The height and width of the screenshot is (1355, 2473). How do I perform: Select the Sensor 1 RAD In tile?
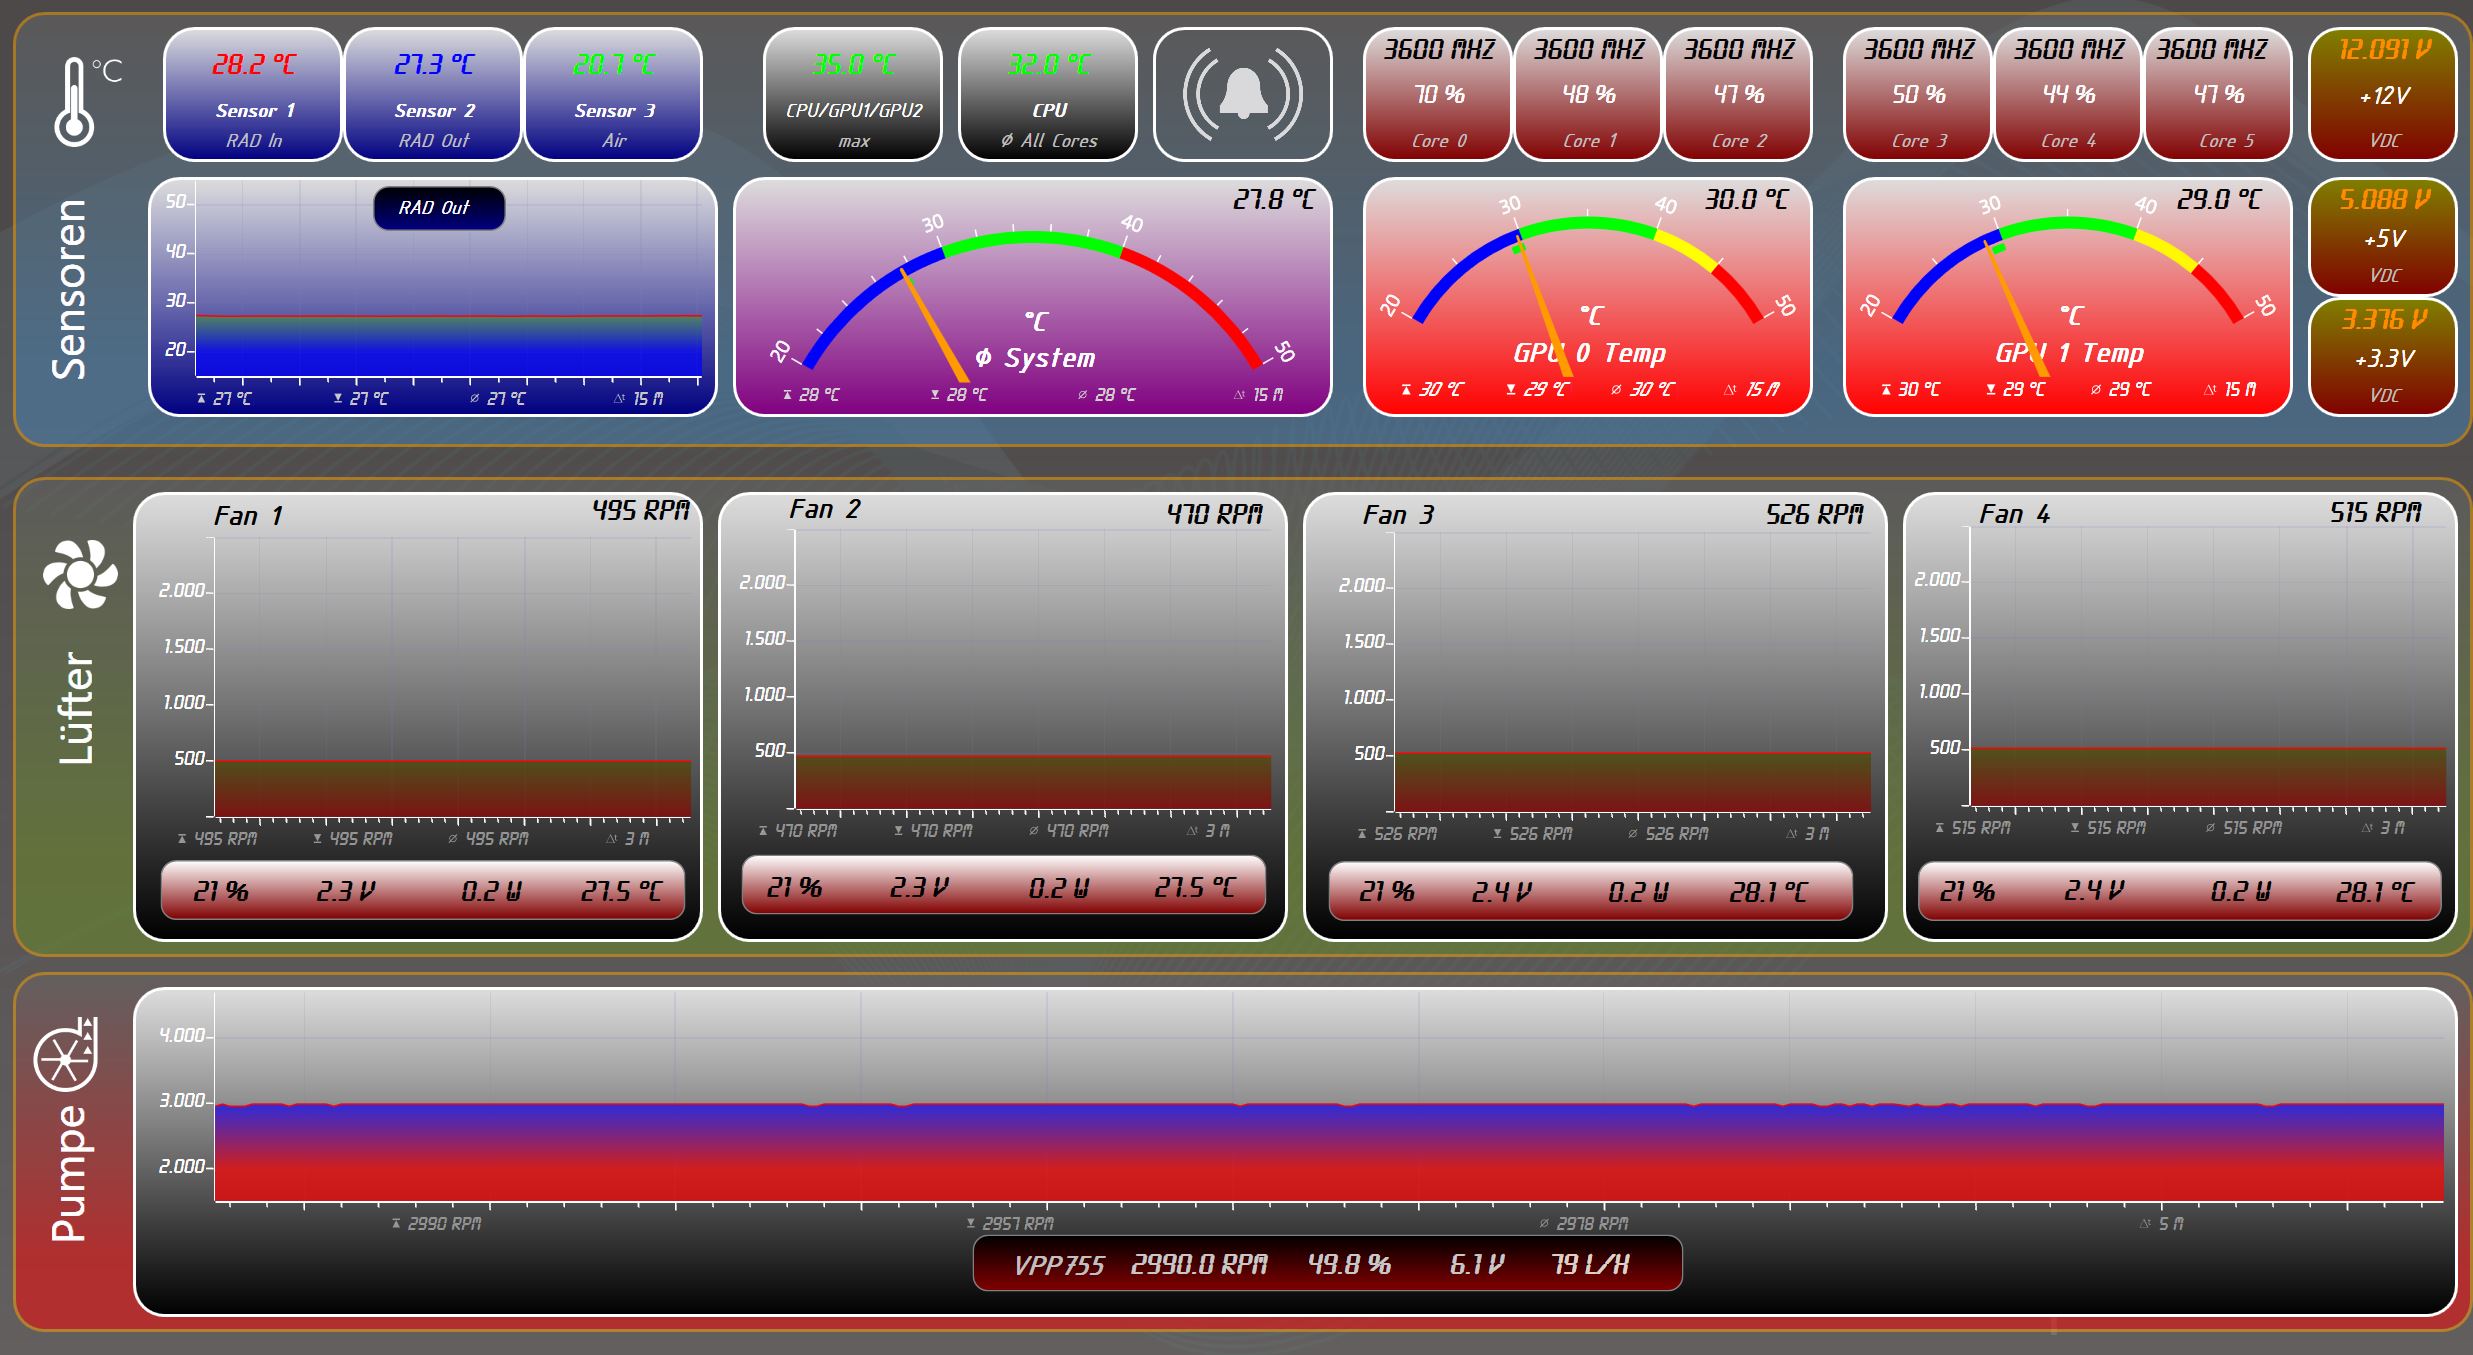point(253,95)
